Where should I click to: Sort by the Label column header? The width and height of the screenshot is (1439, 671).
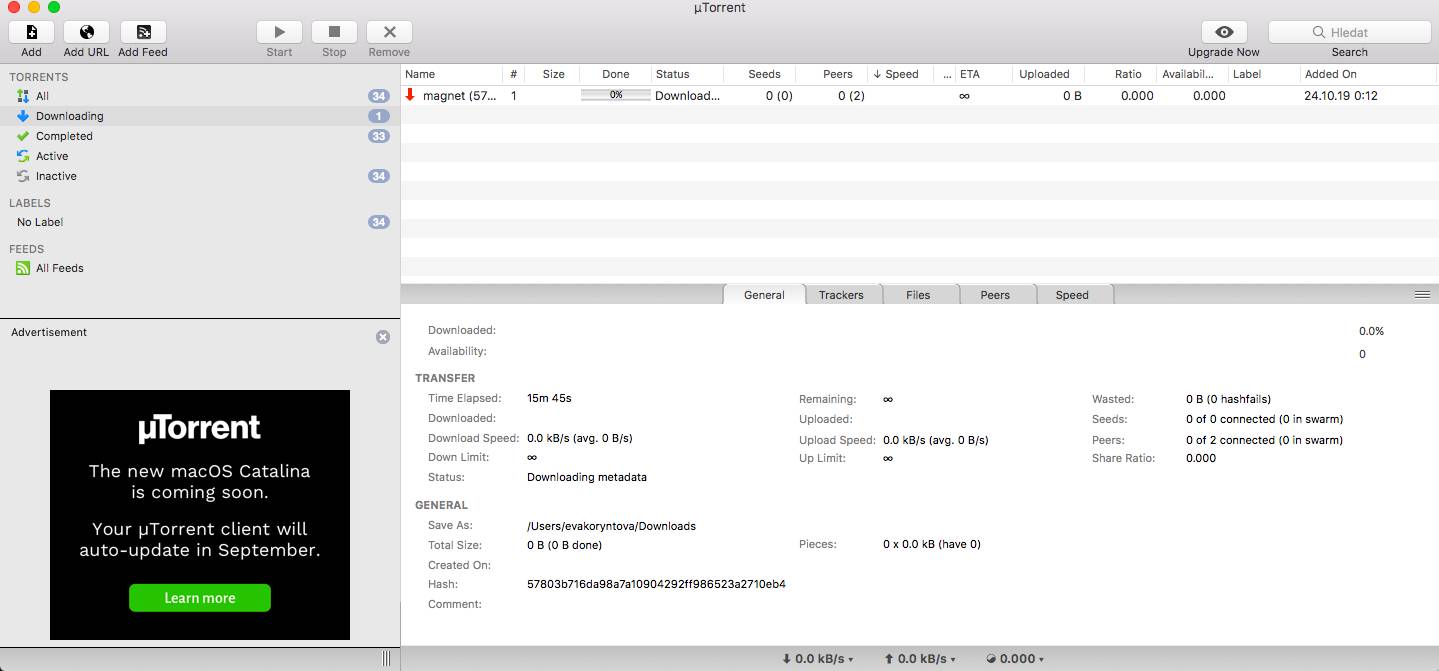[1264, 74]
